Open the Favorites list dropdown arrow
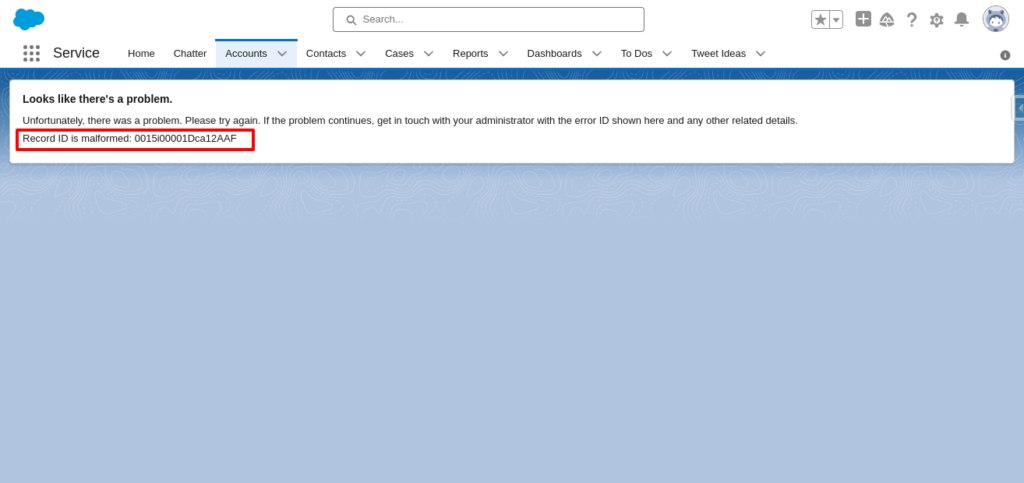1024x483 pixels. click(836, 20)
